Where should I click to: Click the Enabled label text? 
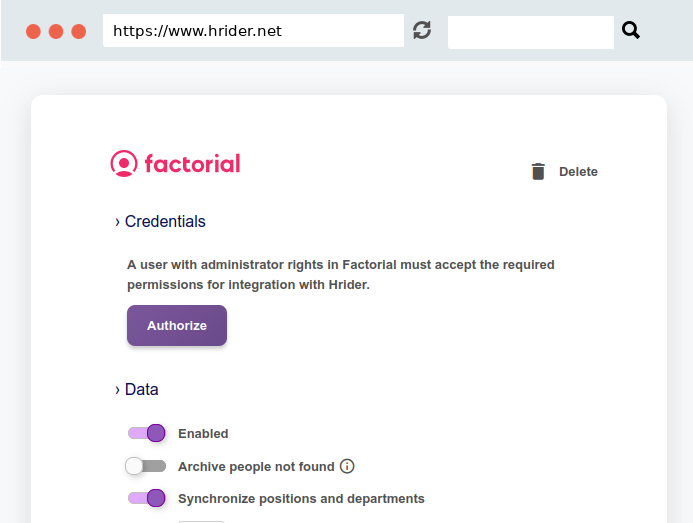[x=203, y=434]
